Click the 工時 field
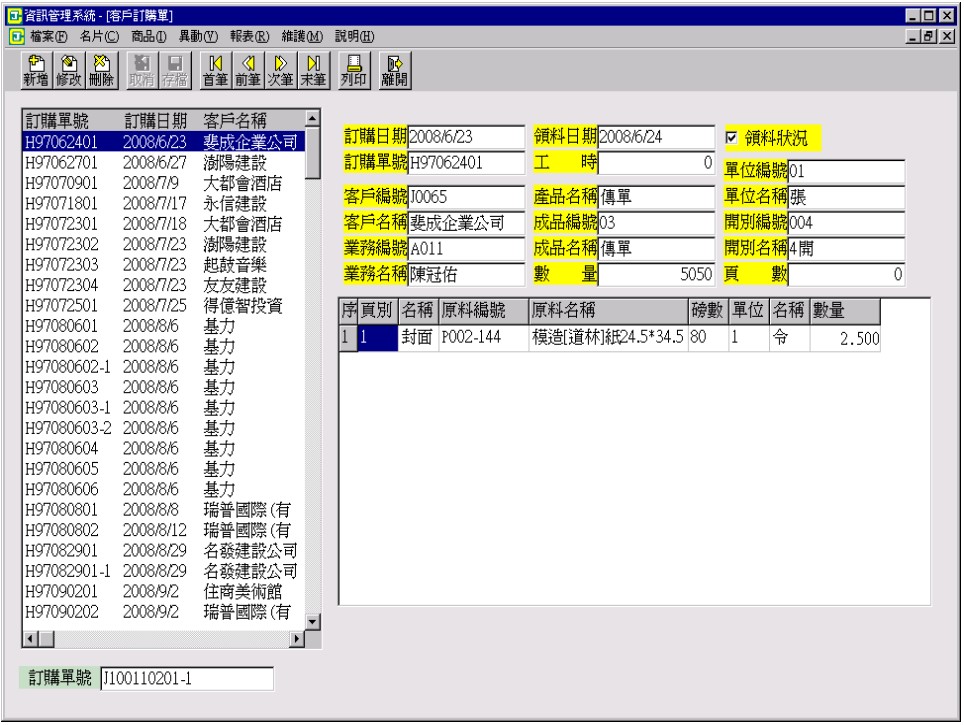 pyautogui.click(x=656, y=163)
